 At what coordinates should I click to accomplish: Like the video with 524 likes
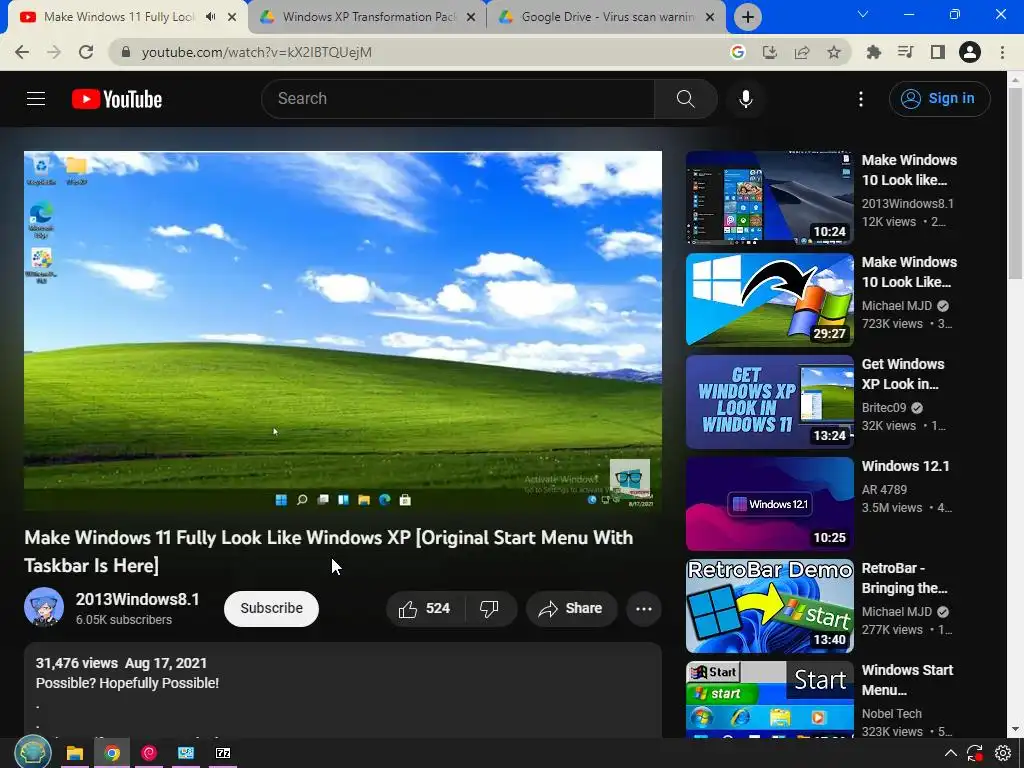coord(425,609)
